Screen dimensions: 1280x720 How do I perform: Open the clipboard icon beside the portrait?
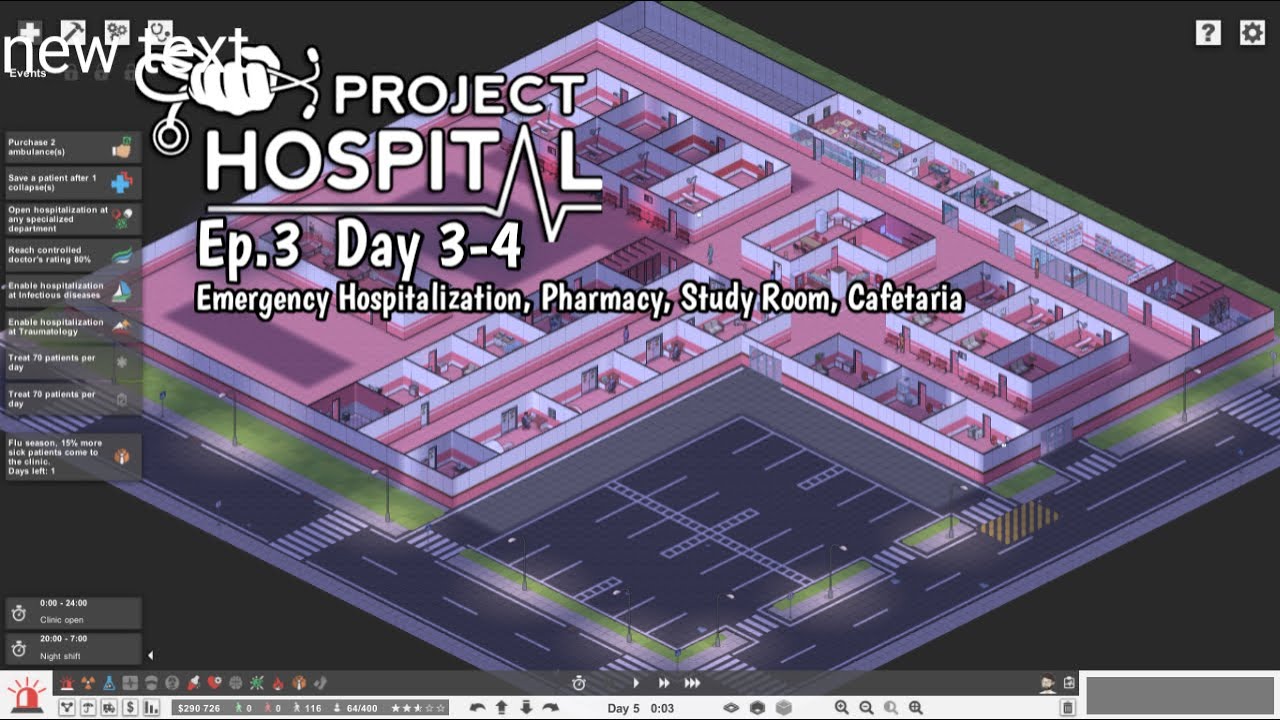point(1069,683)
